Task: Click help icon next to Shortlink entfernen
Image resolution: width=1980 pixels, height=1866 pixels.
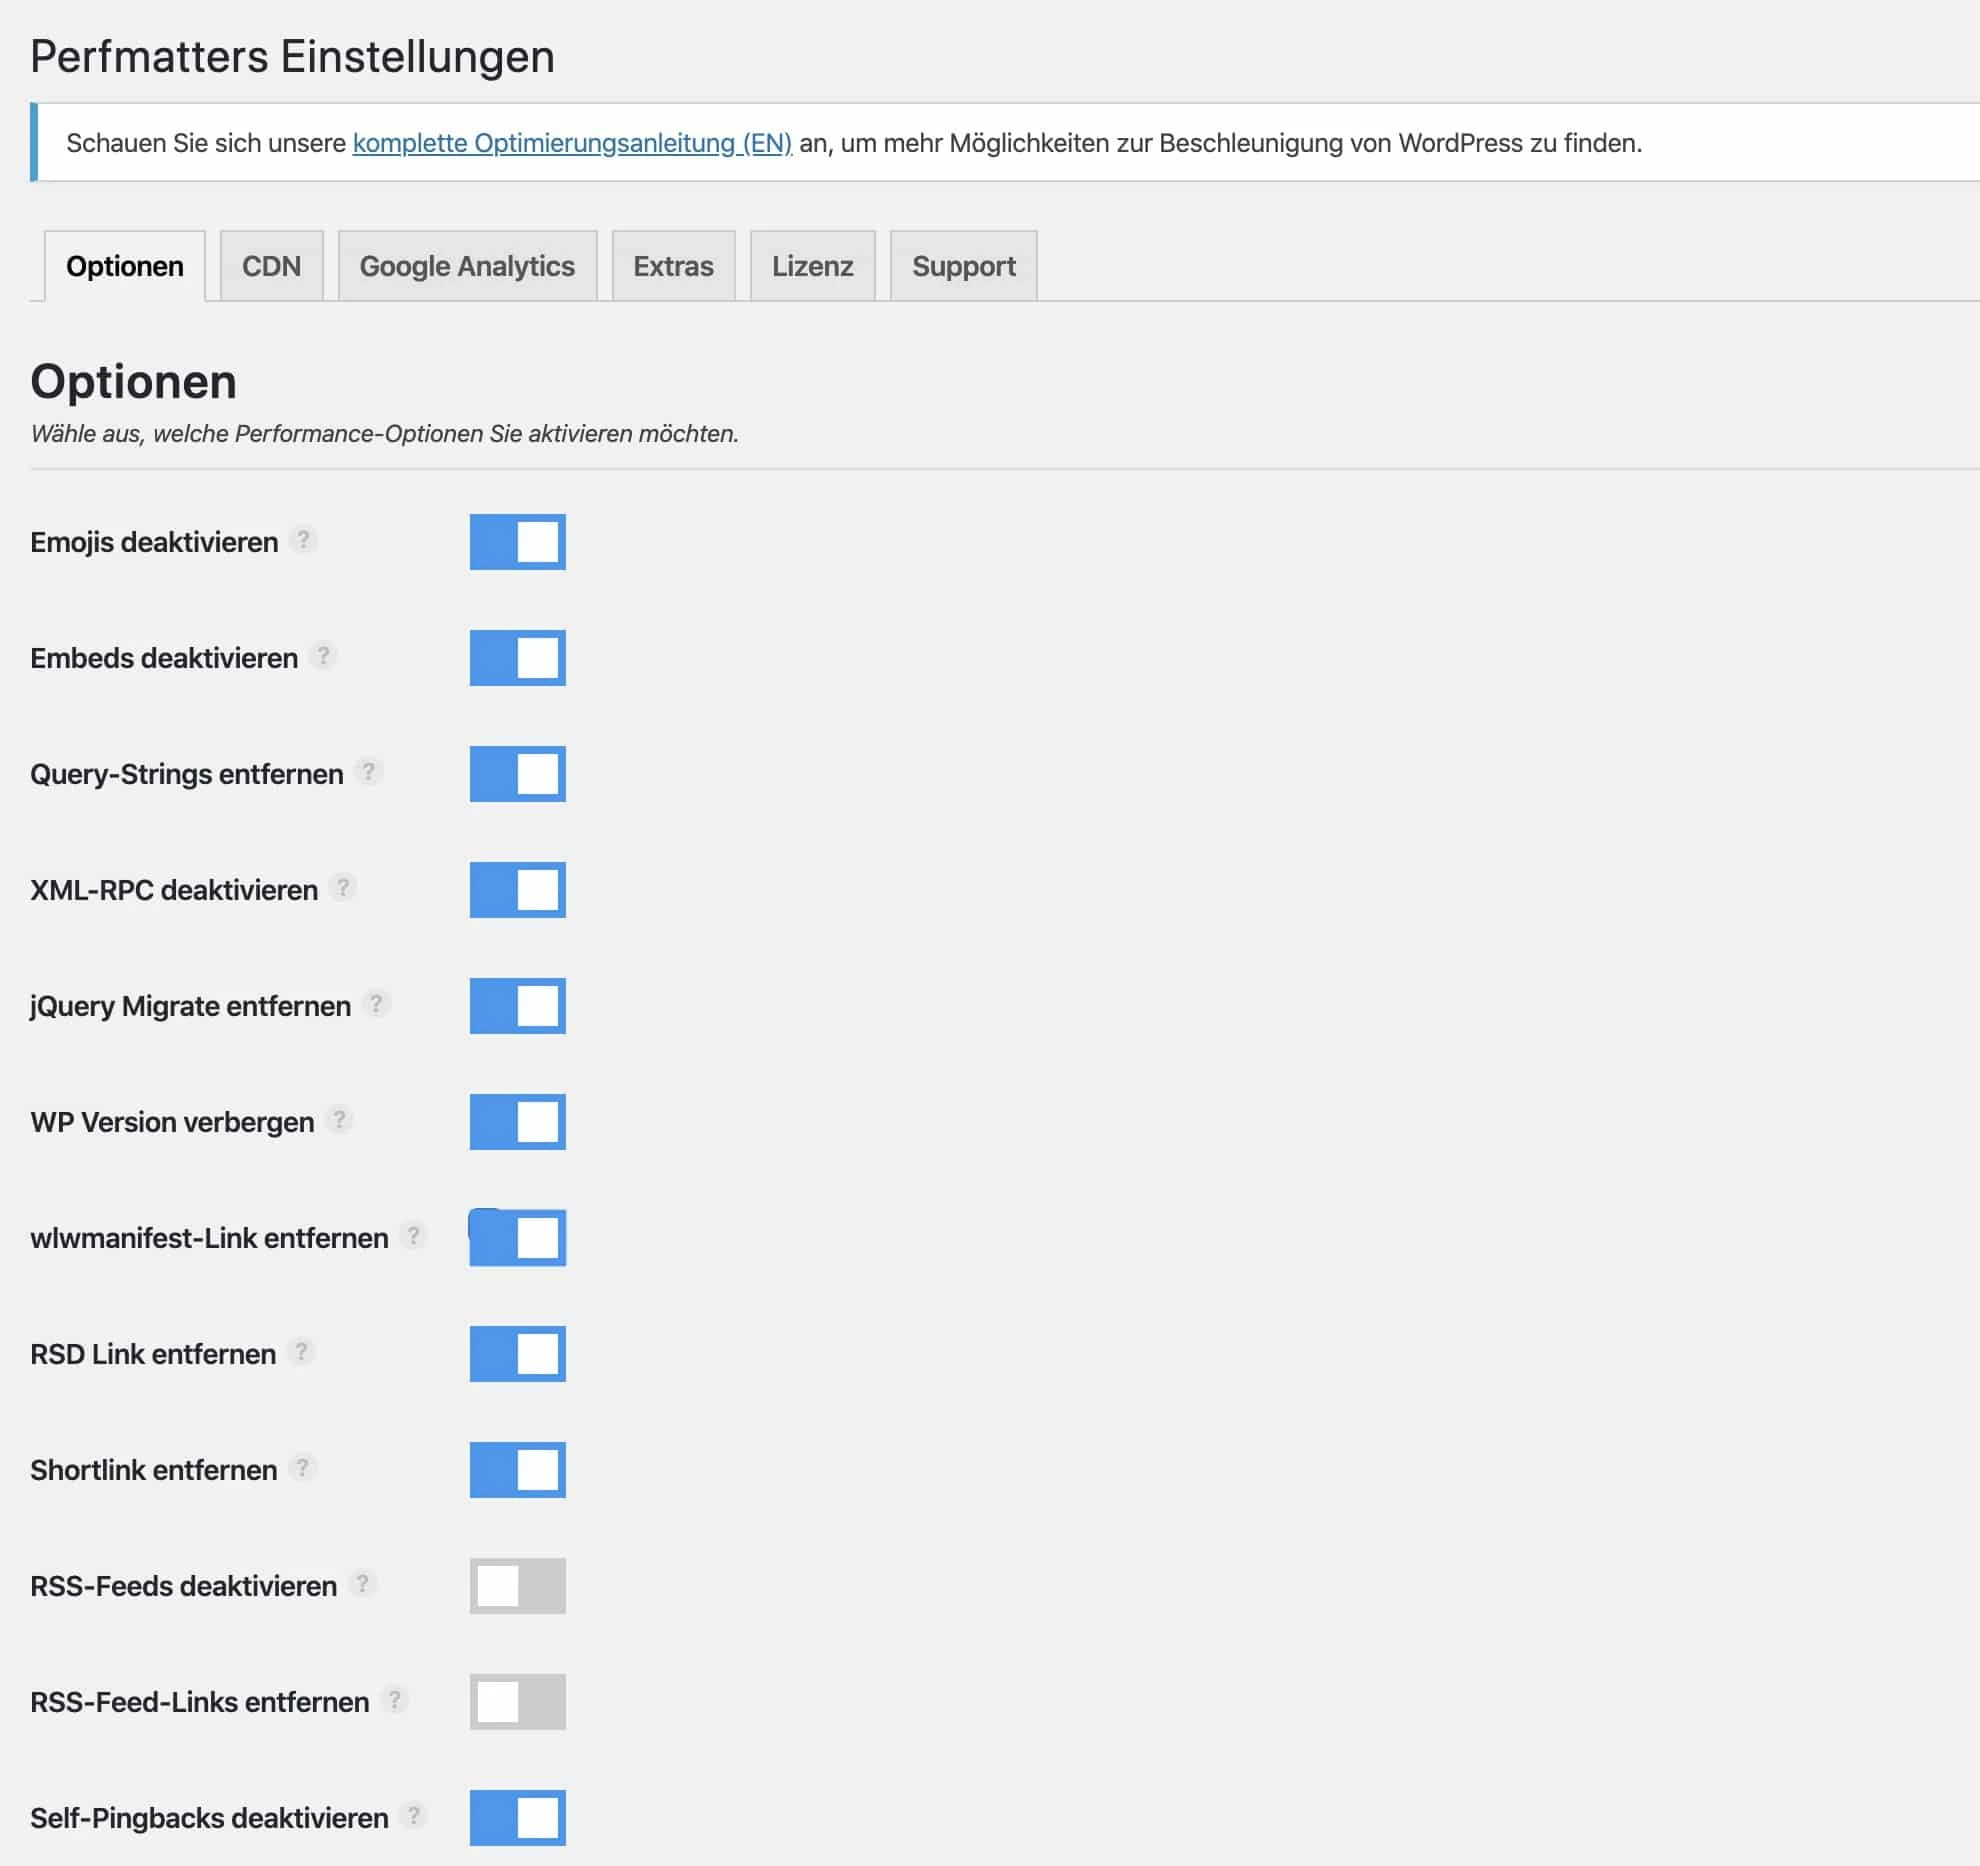Action: pos(302,1468)
